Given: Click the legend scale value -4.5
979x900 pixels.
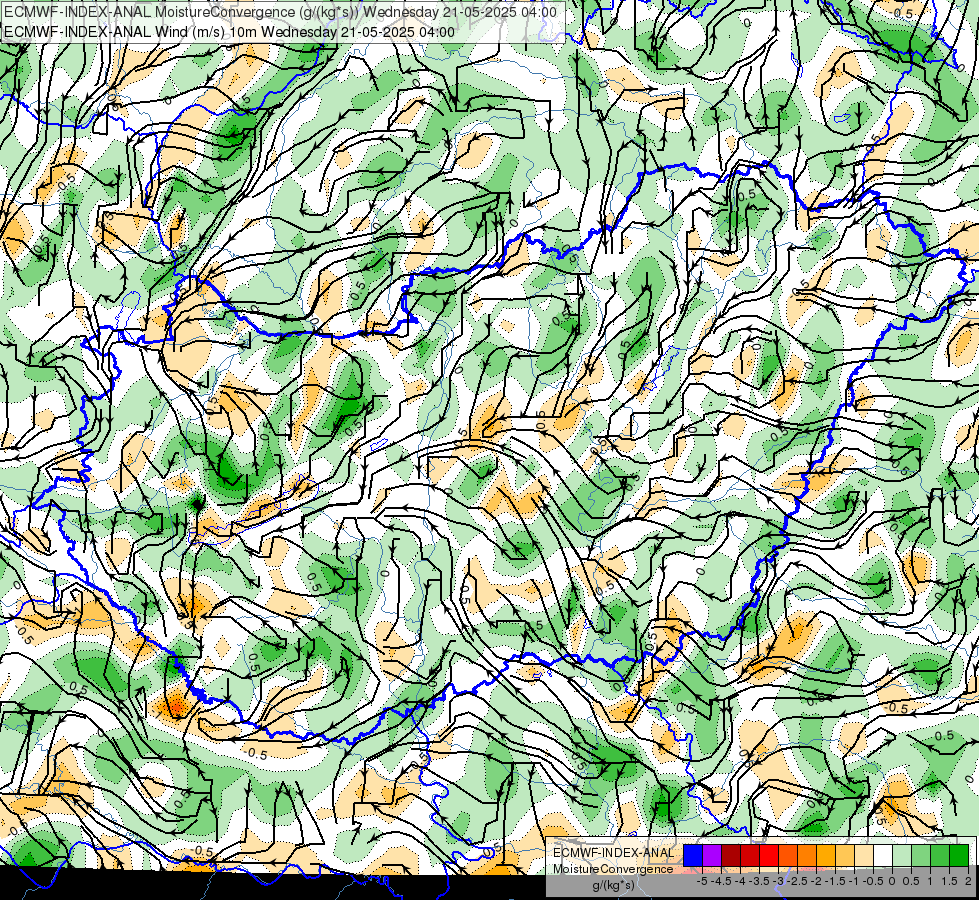Looking at the screenshot, I should [x=721, y=881].
